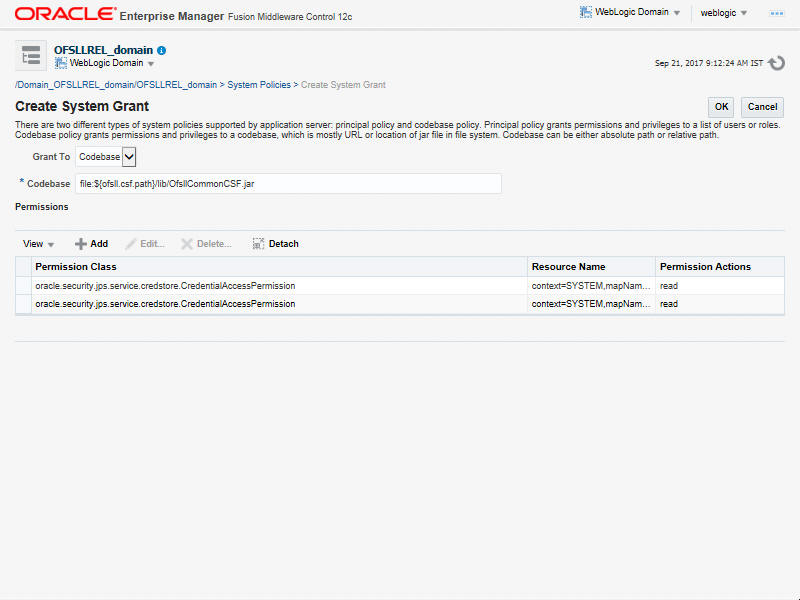800x600 pixels.
Task: Refresh page using the circular arrow icon
Action: point(777,63)
